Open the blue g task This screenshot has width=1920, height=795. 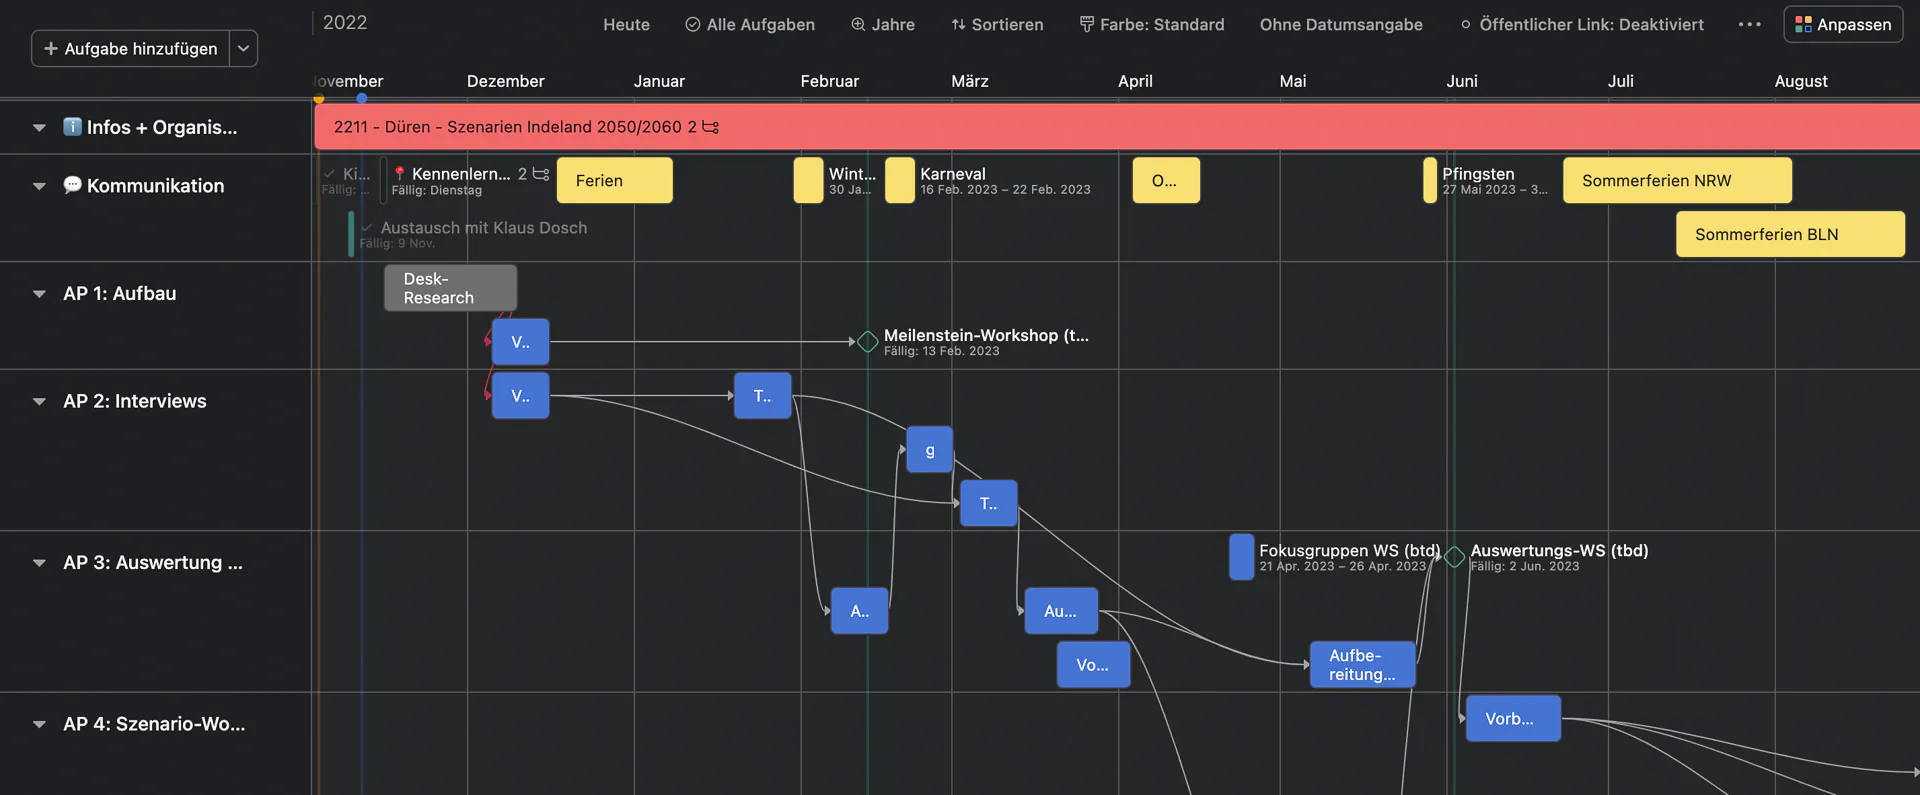click(x=930, y=450)
